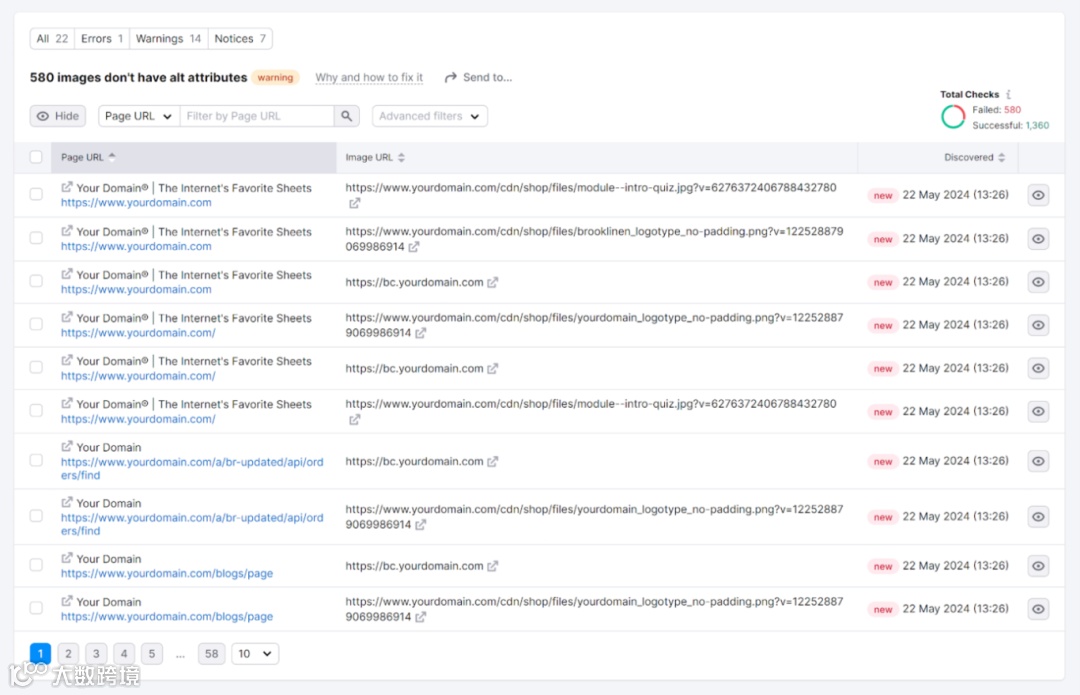The width and height of the screenshot is (1080, 695).
Task: Check the box for blogs/page logotype row
Action: point(36,608)
